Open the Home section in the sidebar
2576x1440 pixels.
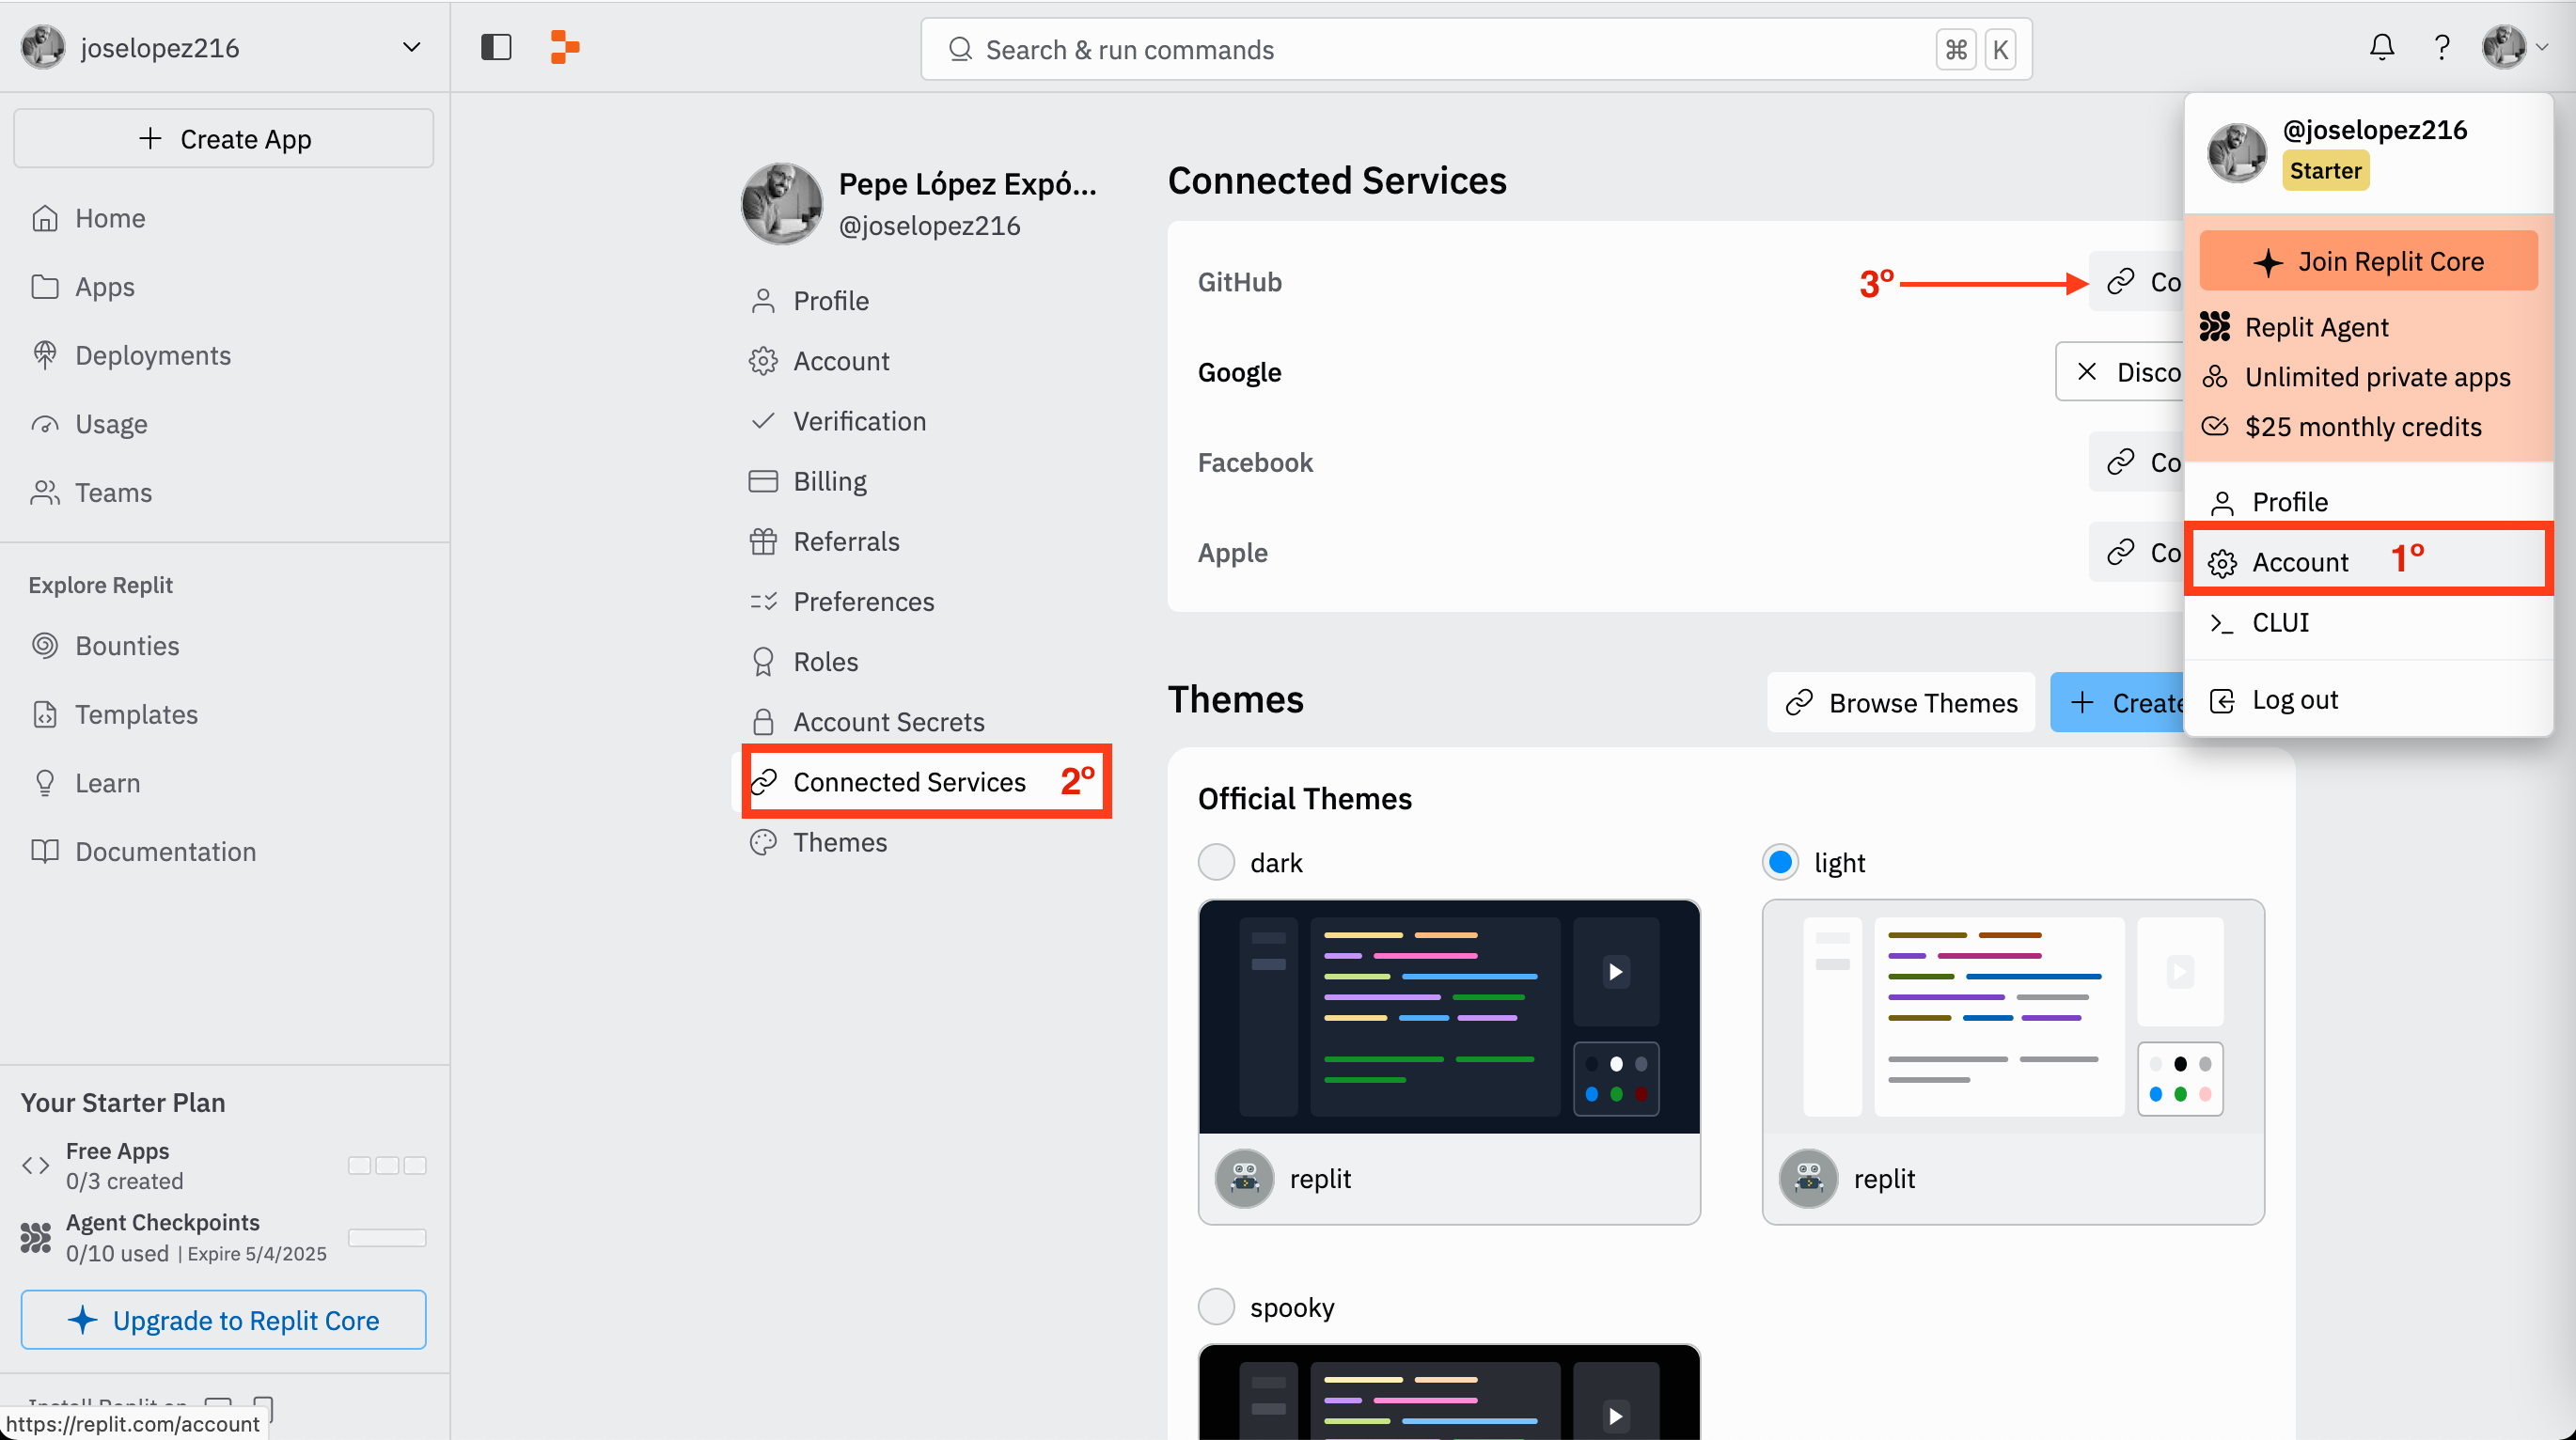pyautogui.click(x=109, y=218)
